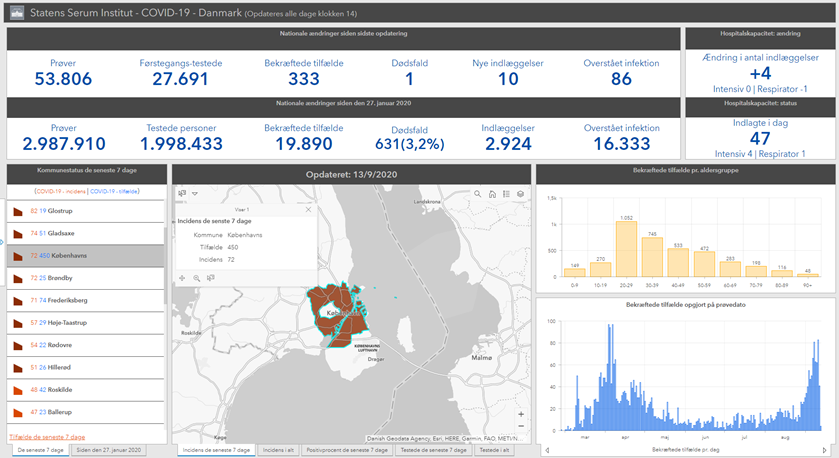This screenshot has height=458, width=839.
Task: Open the Tilfælde de seneste 7 dage link
Action: (x=47, y=437)
